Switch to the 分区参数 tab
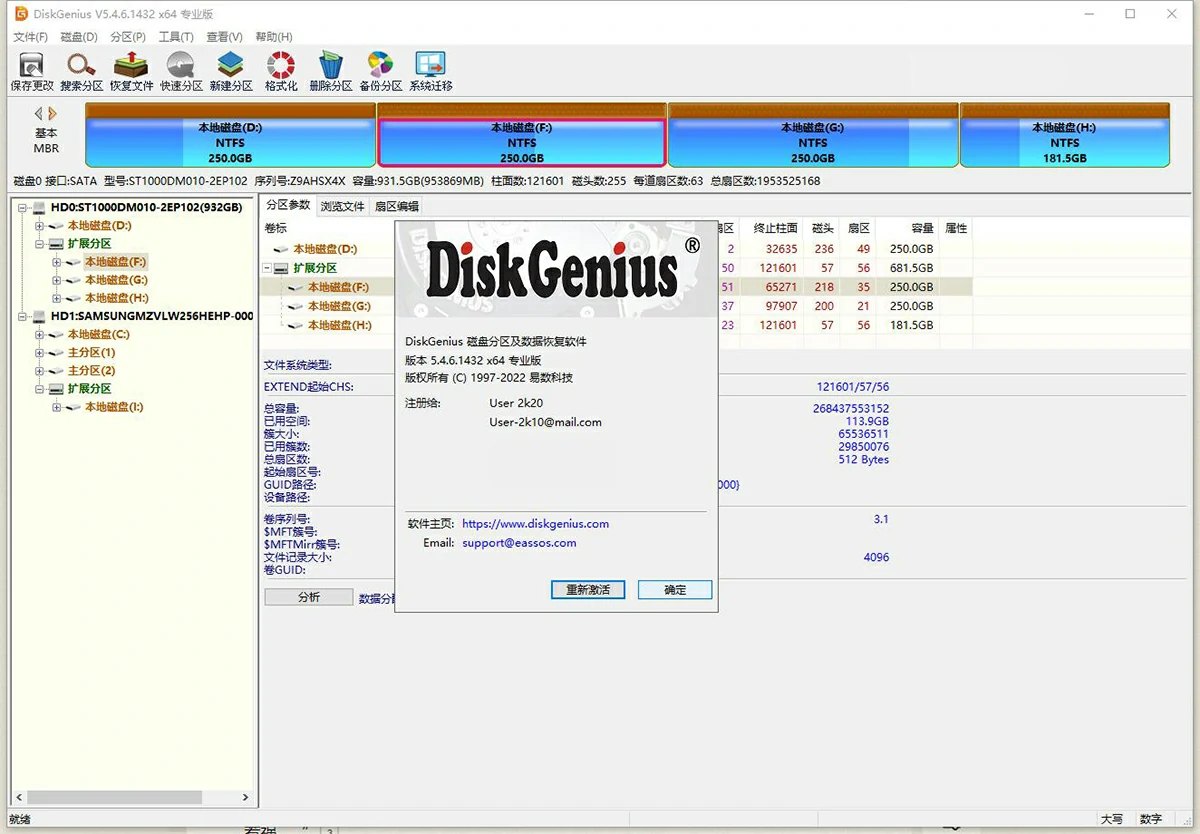 point(288,205)
